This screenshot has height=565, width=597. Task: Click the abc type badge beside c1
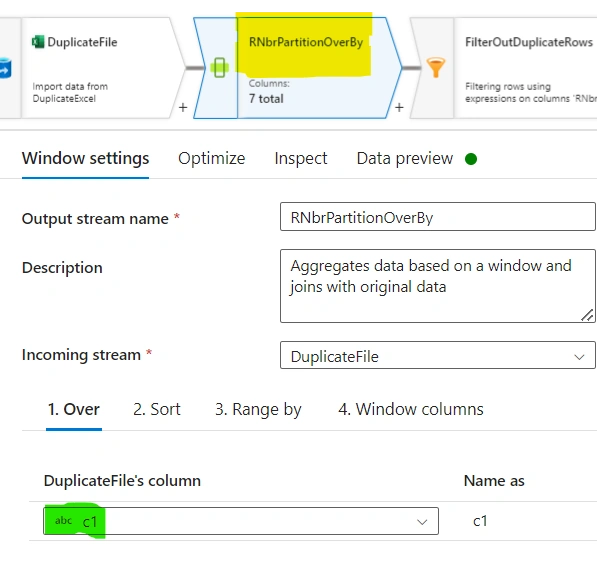pos(63,520)
